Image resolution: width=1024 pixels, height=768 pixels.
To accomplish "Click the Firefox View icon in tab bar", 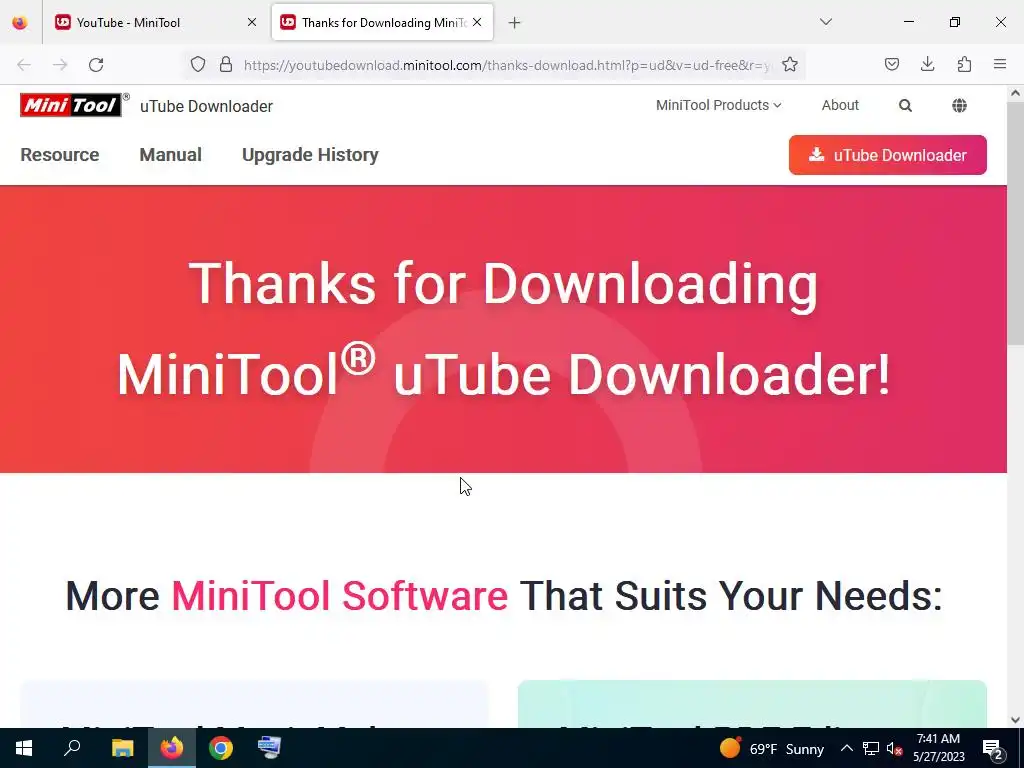I will click(x=20, y=22).
